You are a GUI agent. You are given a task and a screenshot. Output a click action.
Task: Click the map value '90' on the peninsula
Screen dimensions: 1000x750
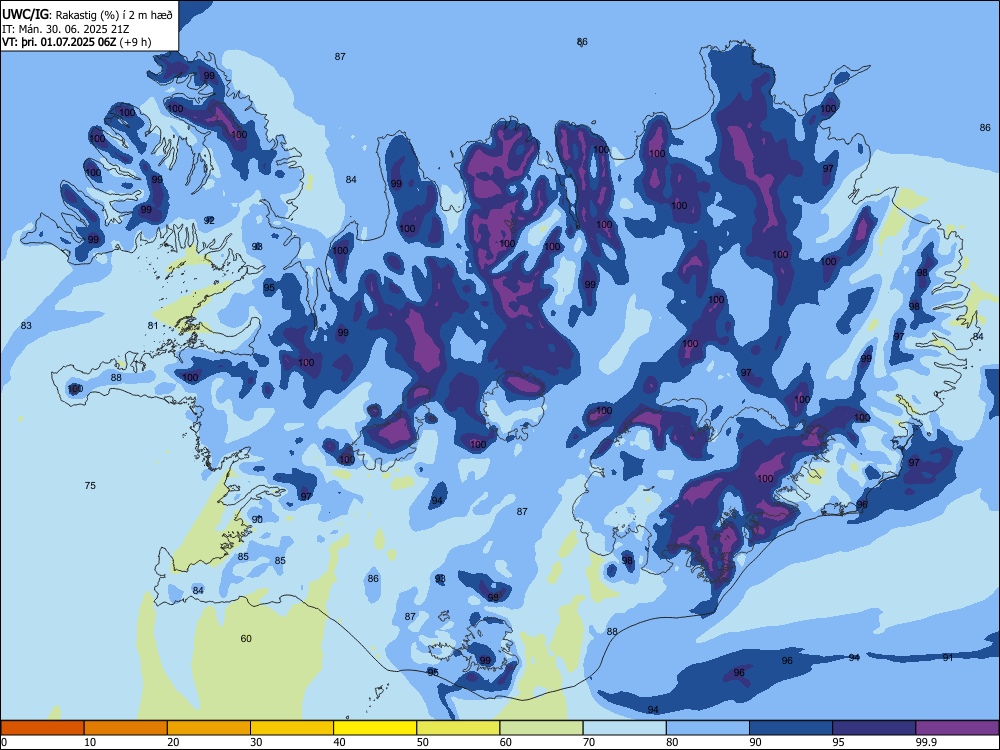coord(257,520)
